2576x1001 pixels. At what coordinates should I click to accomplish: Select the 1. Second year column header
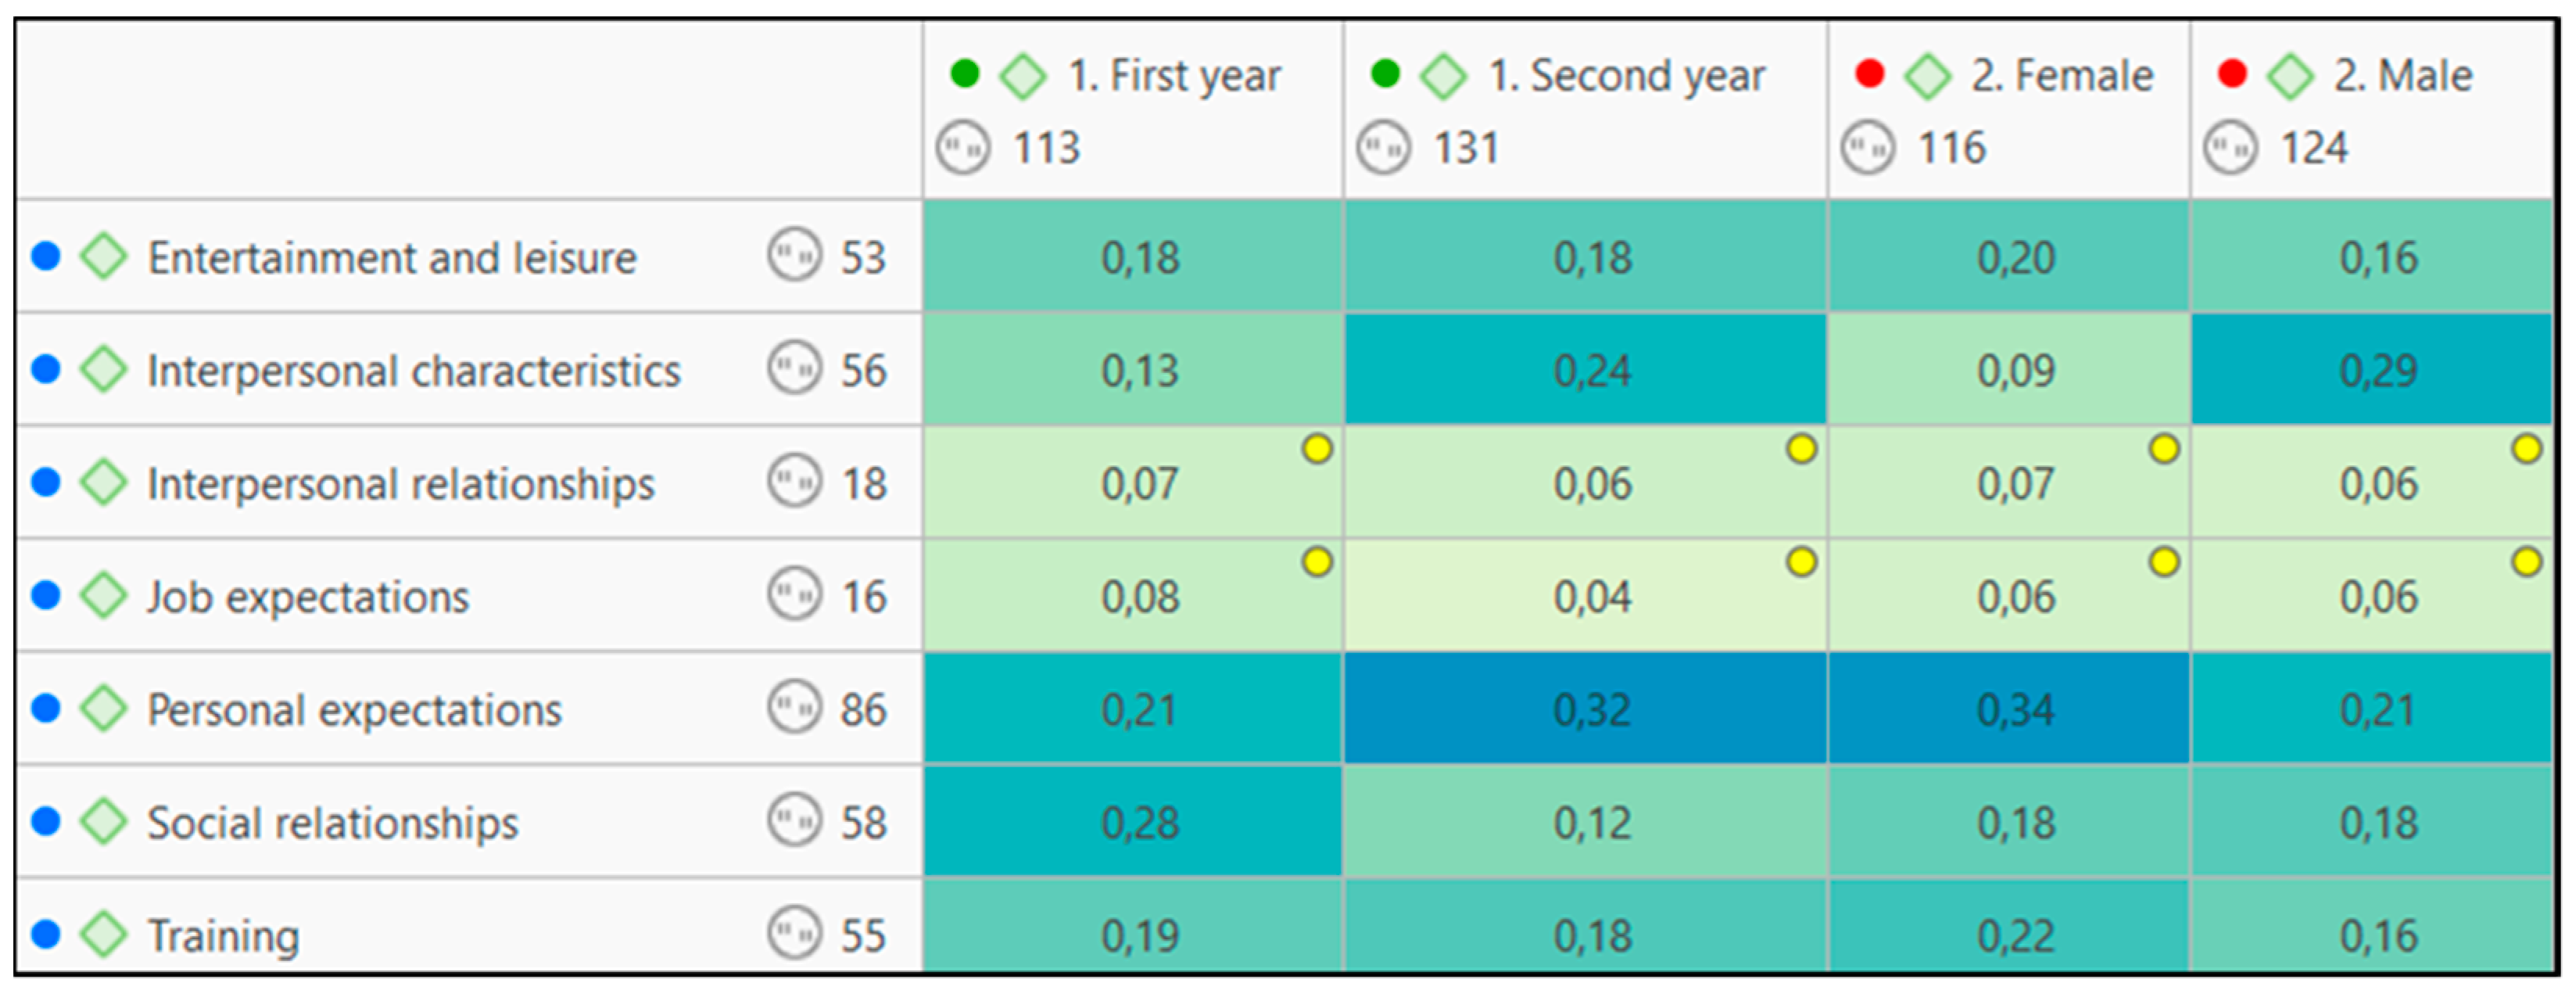click(x=1626, y=77)
